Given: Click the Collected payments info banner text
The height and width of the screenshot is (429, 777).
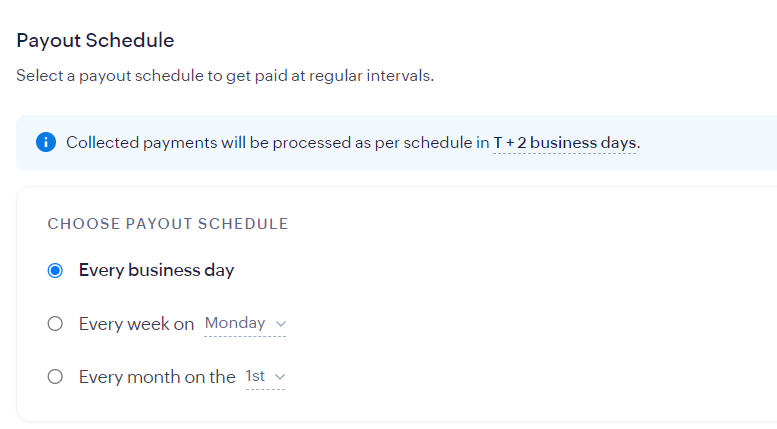Looking at the screenshot, I should pyautogui.click(x=270, y=142).
